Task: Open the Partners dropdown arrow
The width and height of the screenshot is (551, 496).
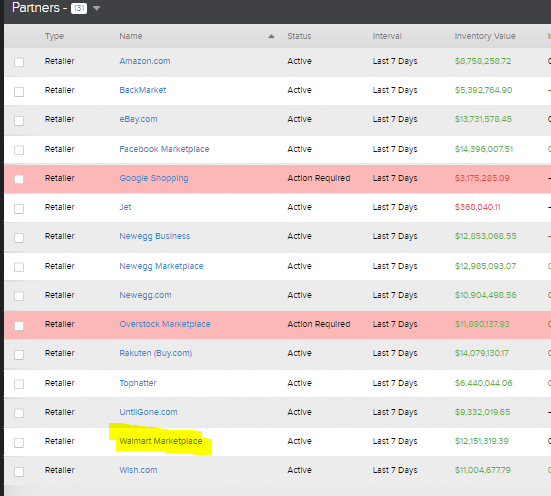Action: point(97,8)
